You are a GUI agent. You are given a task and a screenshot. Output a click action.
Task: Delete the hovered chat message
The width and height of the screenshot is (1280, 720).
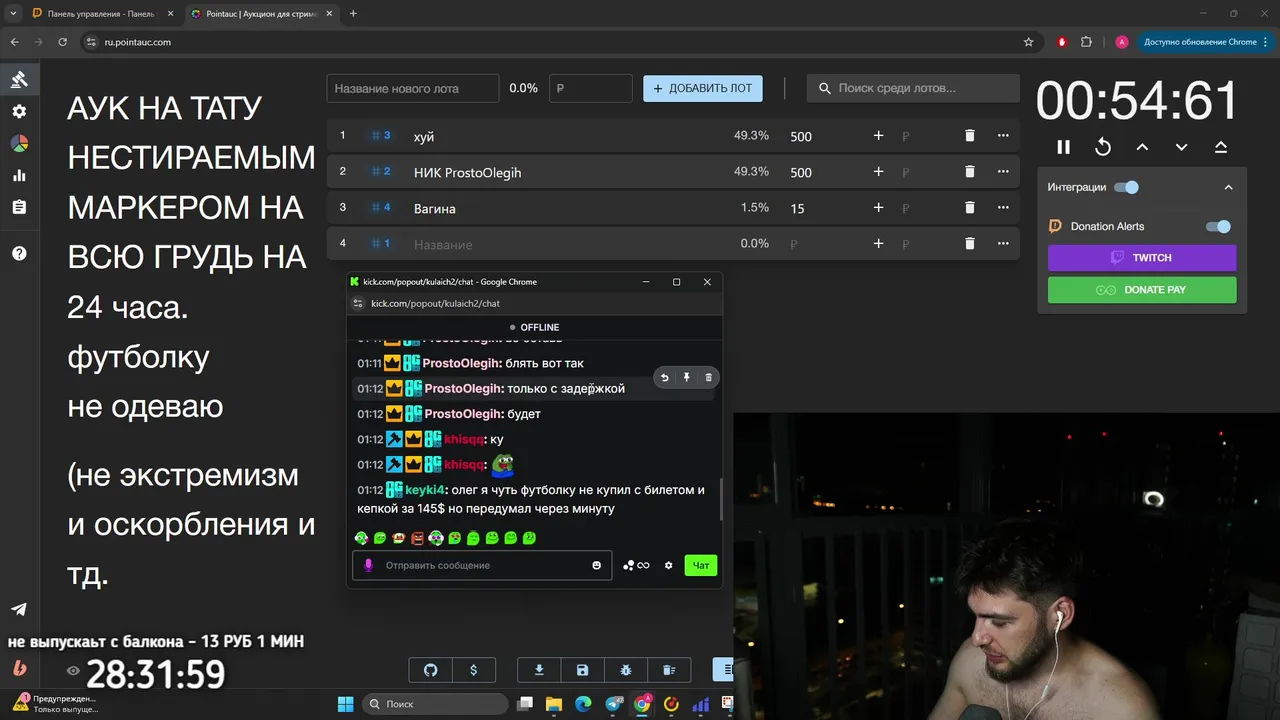[709, 377]
